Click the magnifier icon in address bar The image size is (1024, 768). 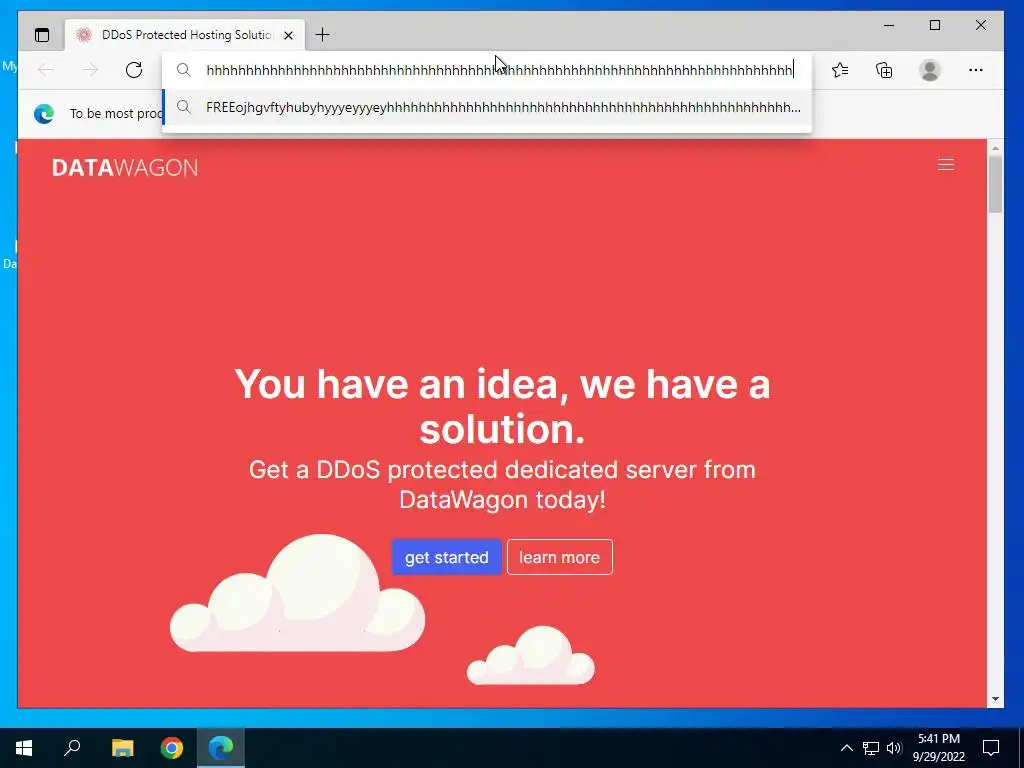click(x=184, y=70)
